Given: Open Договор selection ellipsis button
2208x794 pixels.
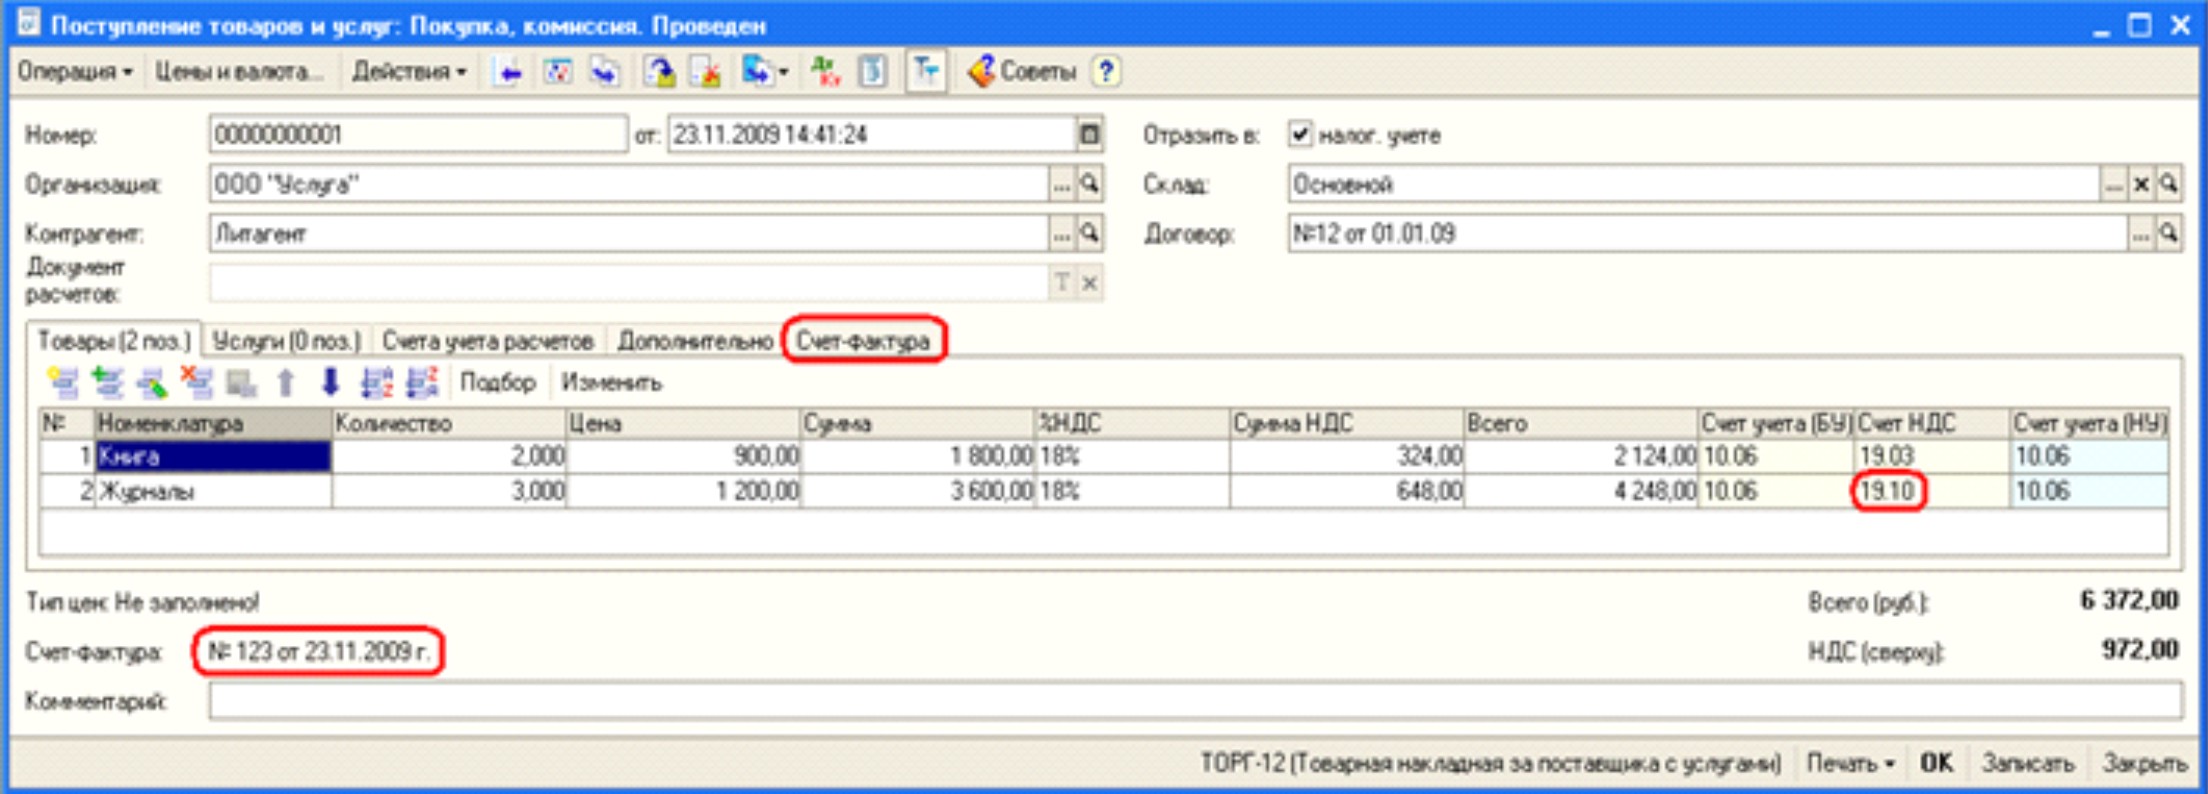Looking at the screenshot, I should tap(2140, 234).
